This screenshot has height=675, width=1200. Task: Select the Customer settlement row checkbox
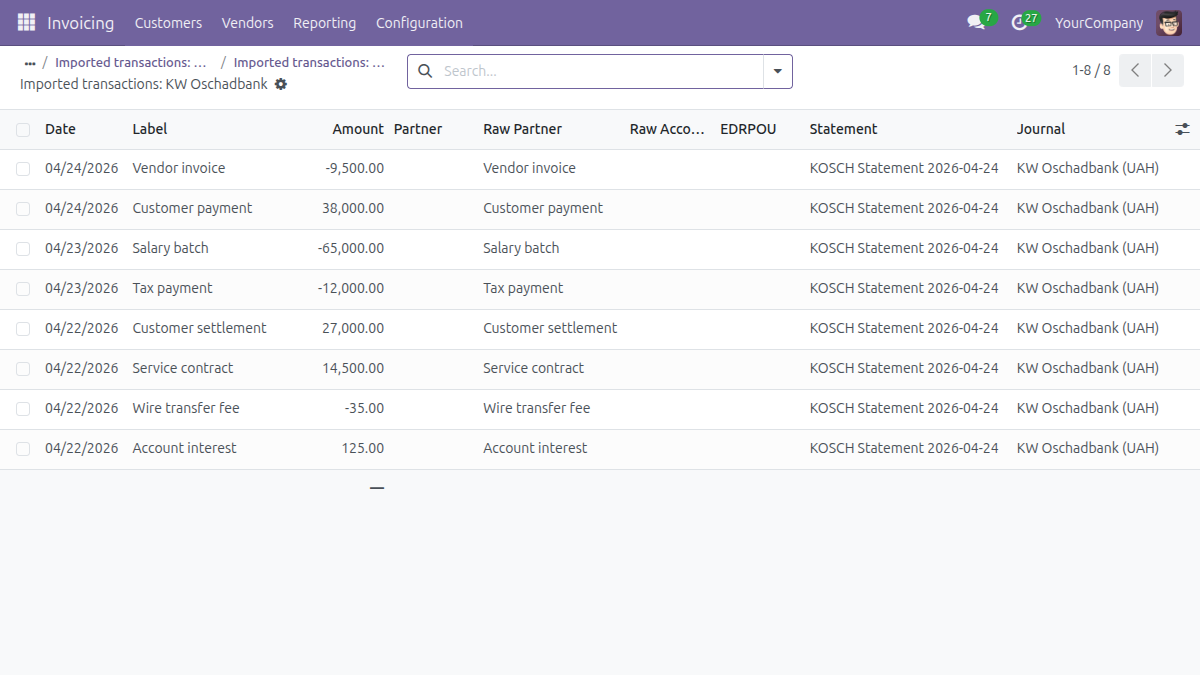coord(23,329)
